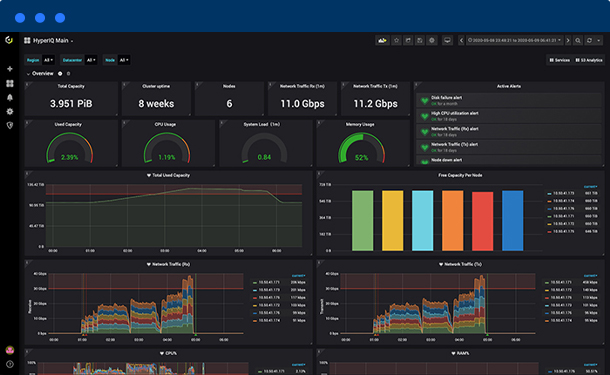This screenshot has width=610, height=375.
Task: Toggle last legend series in Network Traffic (Tx)
Action: click(561, 321)
